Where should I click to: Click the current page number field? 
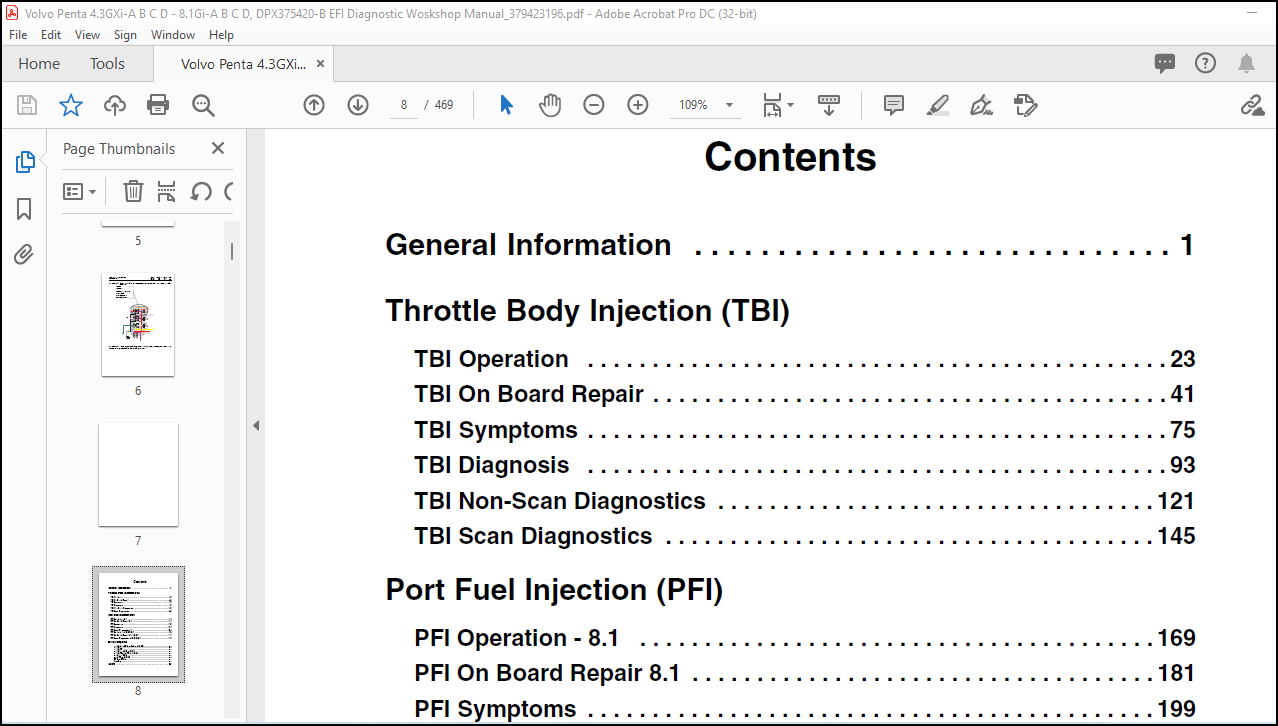click(x=403, y=105)
